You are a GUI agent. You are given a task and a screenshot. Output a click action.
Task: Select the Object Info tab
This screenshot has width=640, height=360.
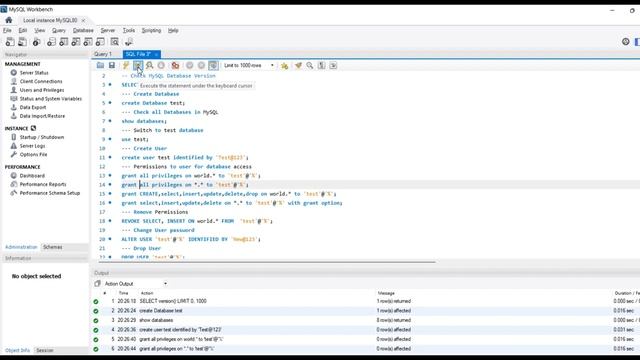pyautogui.click(x=17, y=350)
